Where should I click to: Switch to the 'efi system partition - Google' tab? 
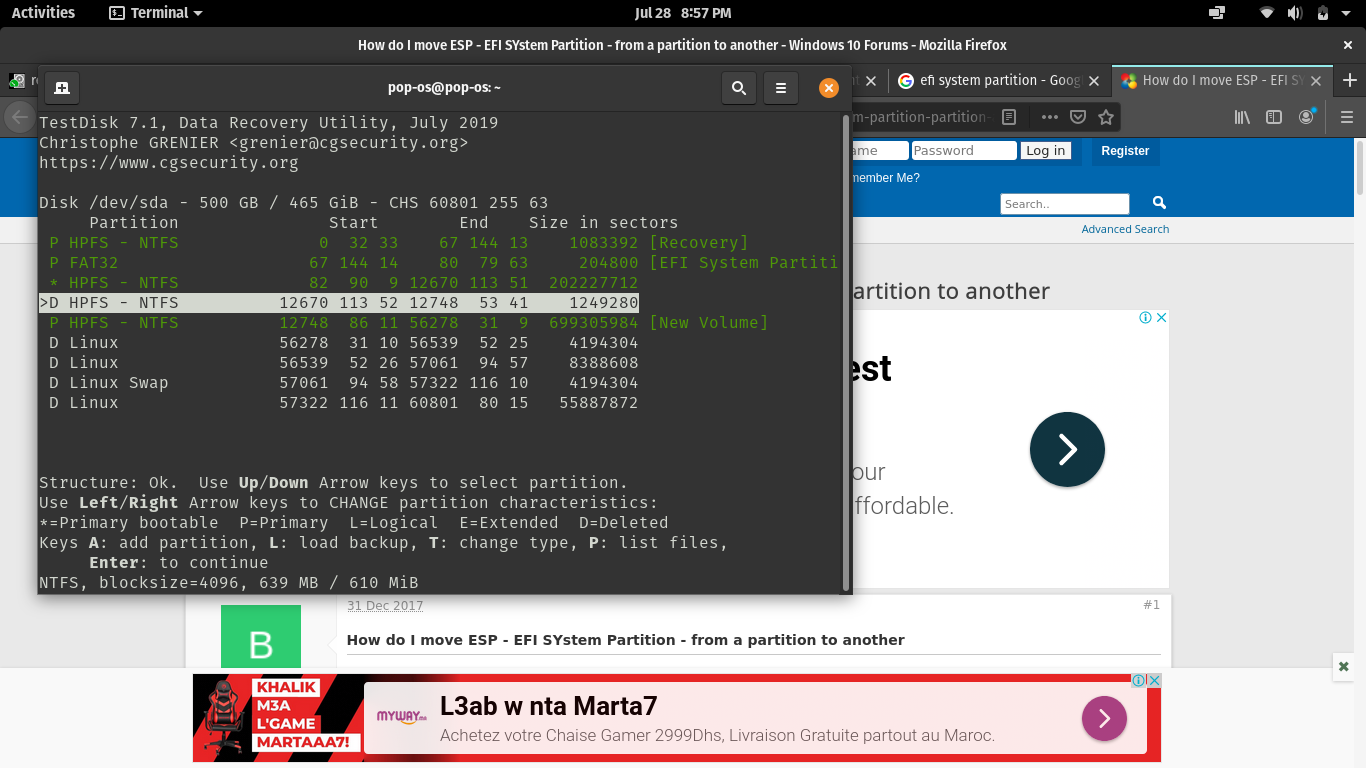tap(999, 80)
